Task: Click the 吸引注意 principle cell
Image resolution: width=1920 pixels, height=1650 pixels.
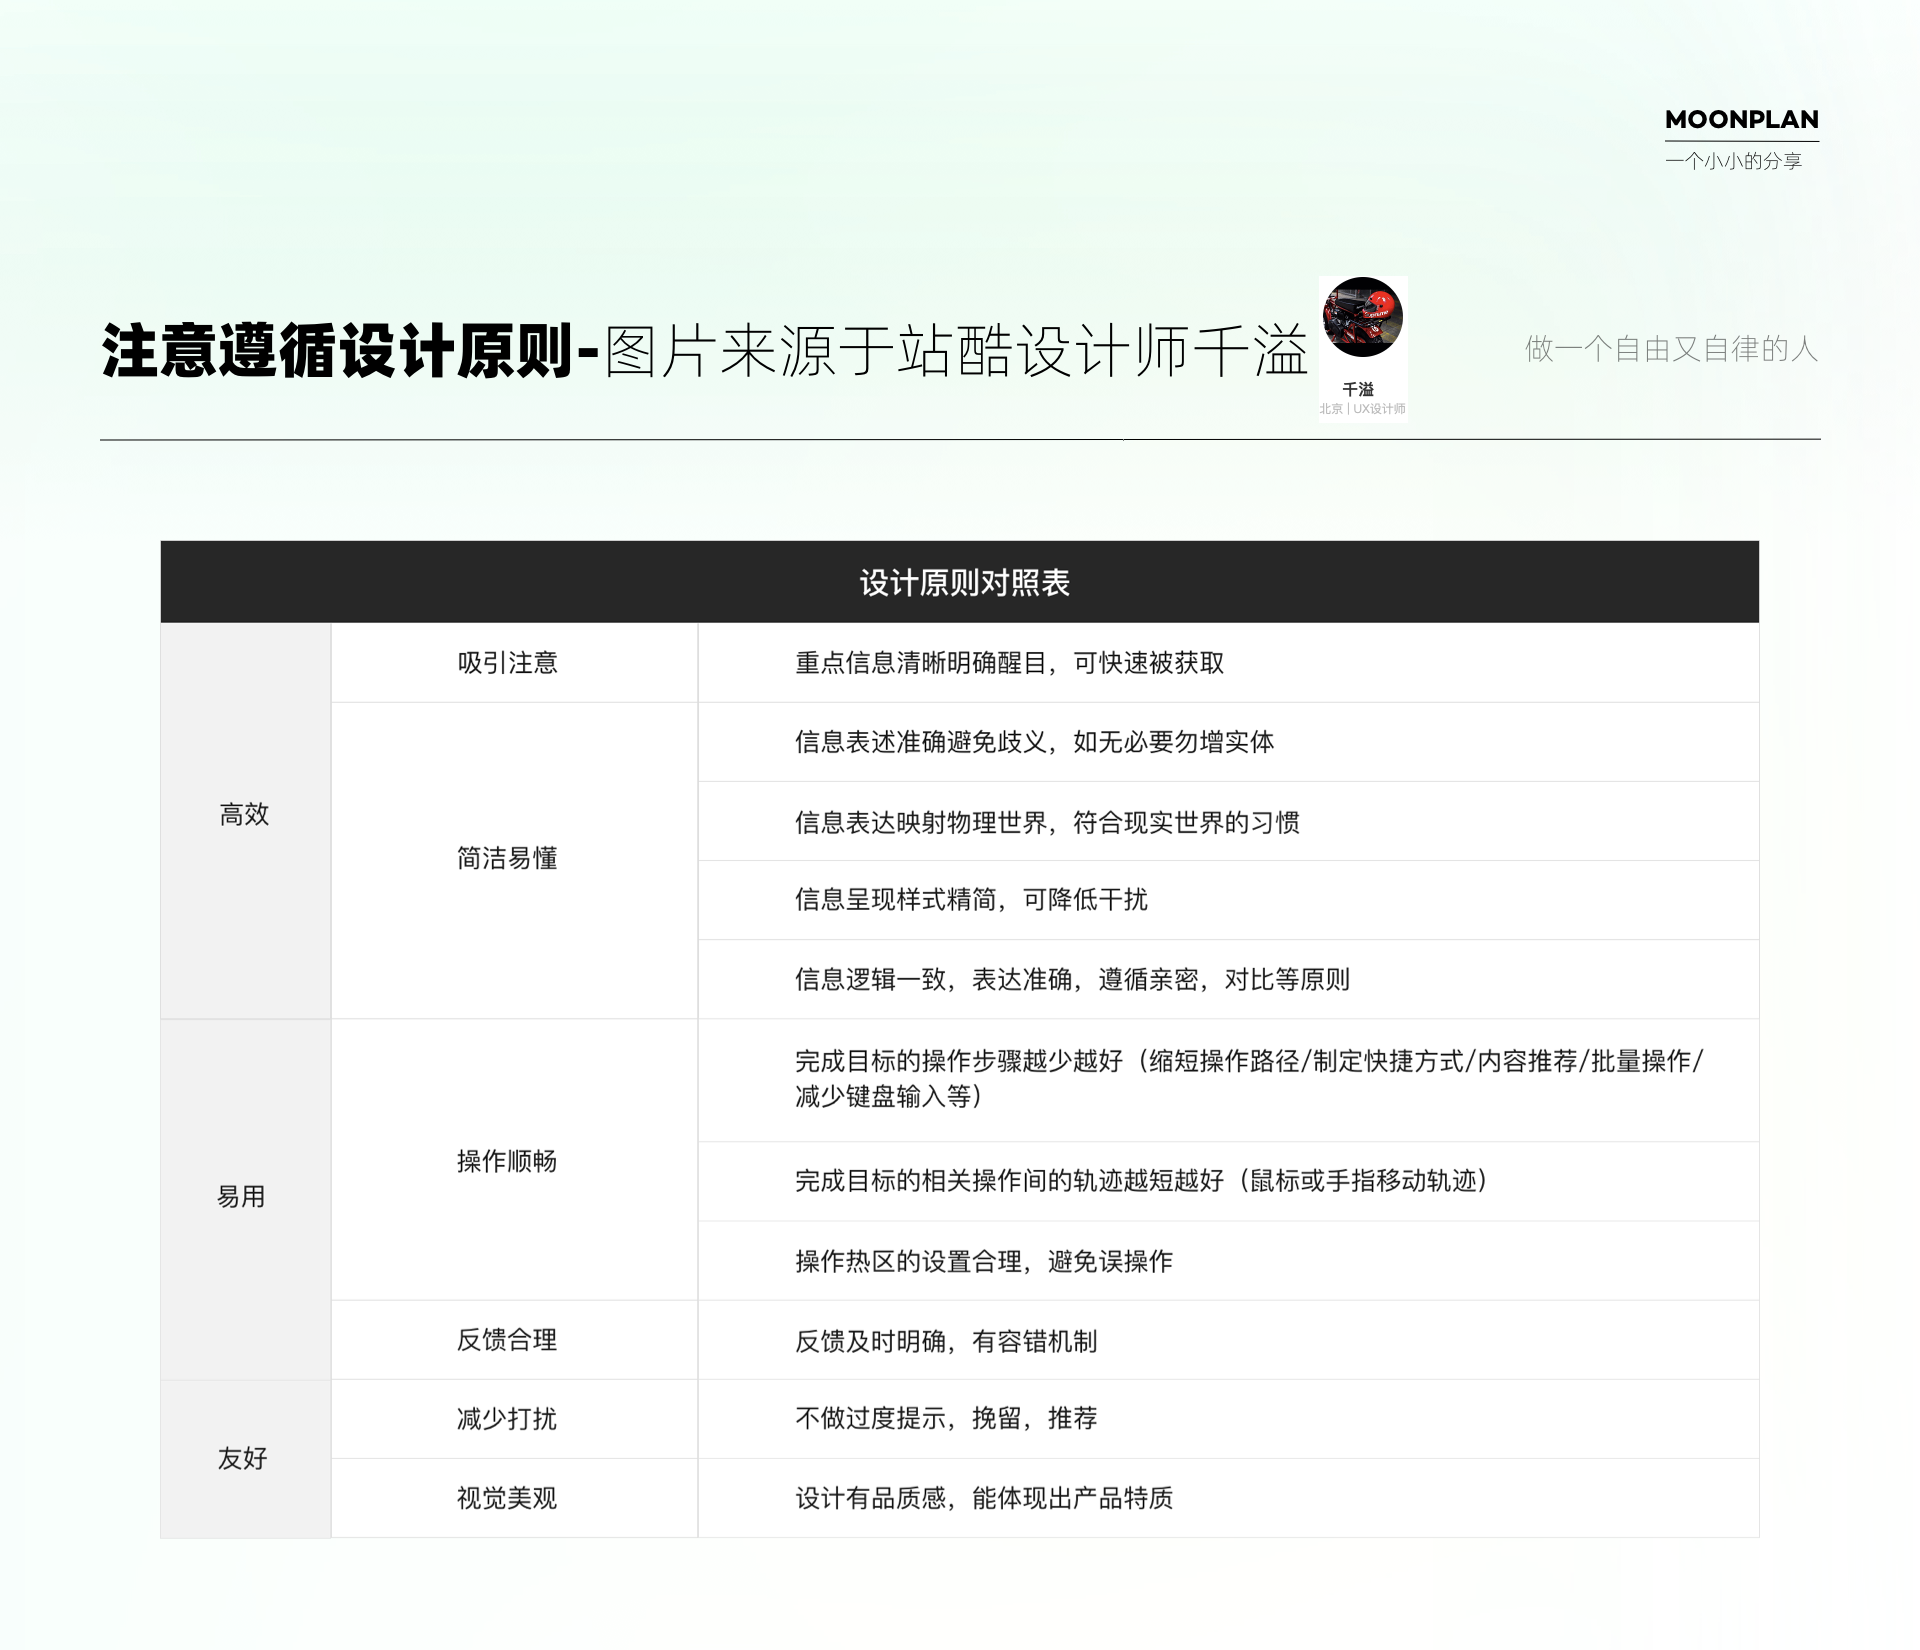Action: click(x=508, y=663)
